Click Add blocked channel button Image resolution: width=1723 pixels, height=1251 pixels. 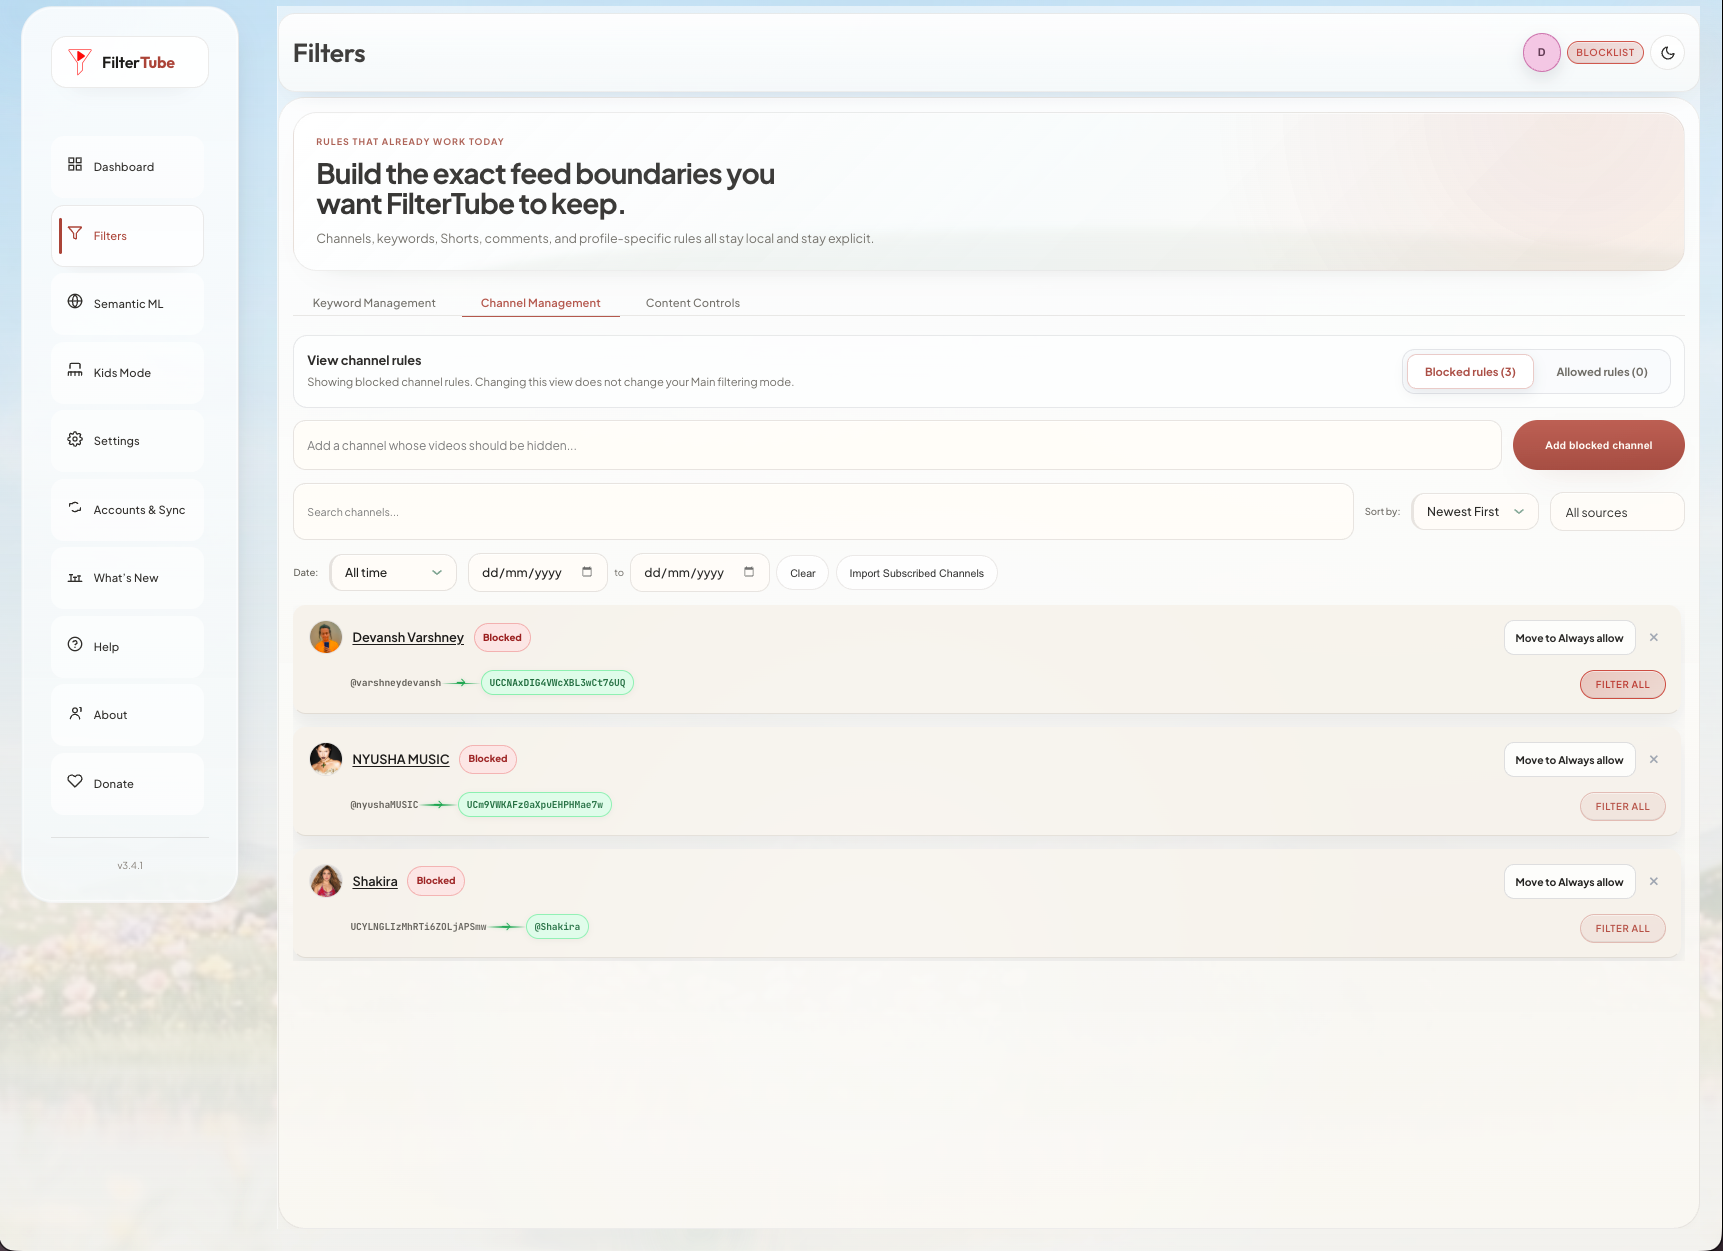(1598, 445)
